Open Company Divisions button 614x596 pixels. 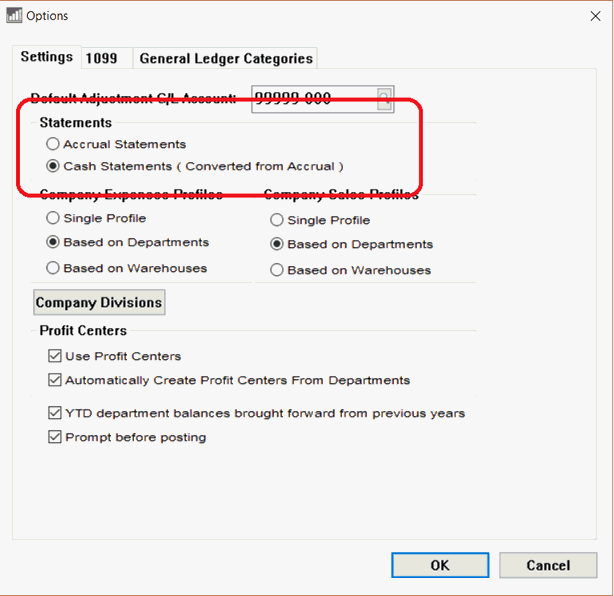pyautogui.click(x=99, y=302)
